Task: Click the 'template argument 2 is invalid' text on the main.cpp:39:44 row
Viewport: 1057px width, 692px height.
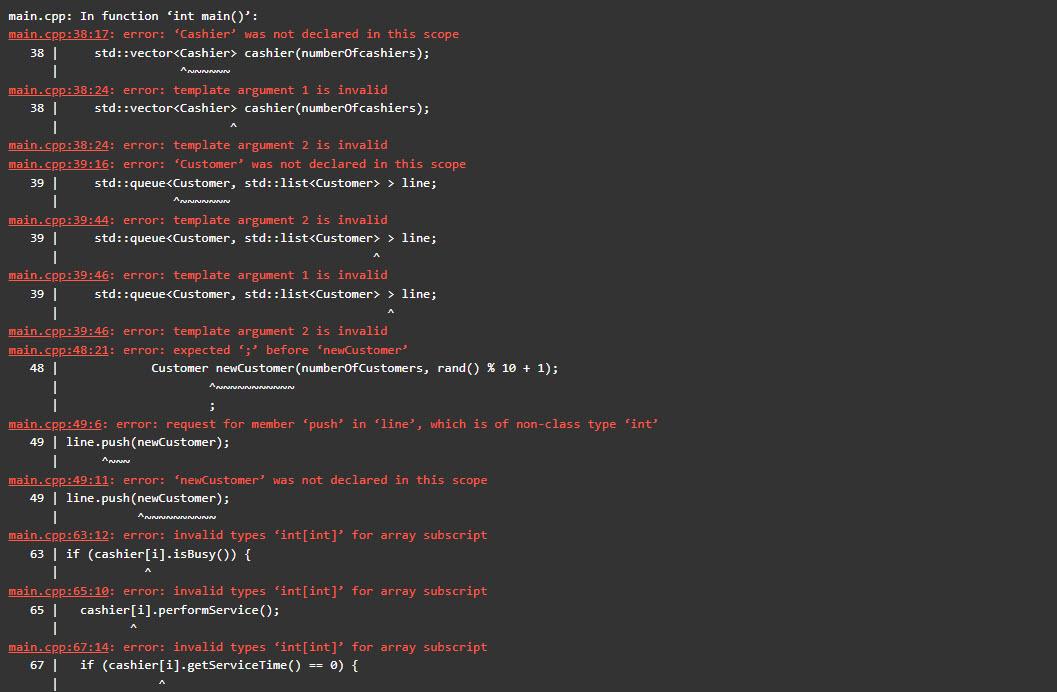Action: (280, 220)
